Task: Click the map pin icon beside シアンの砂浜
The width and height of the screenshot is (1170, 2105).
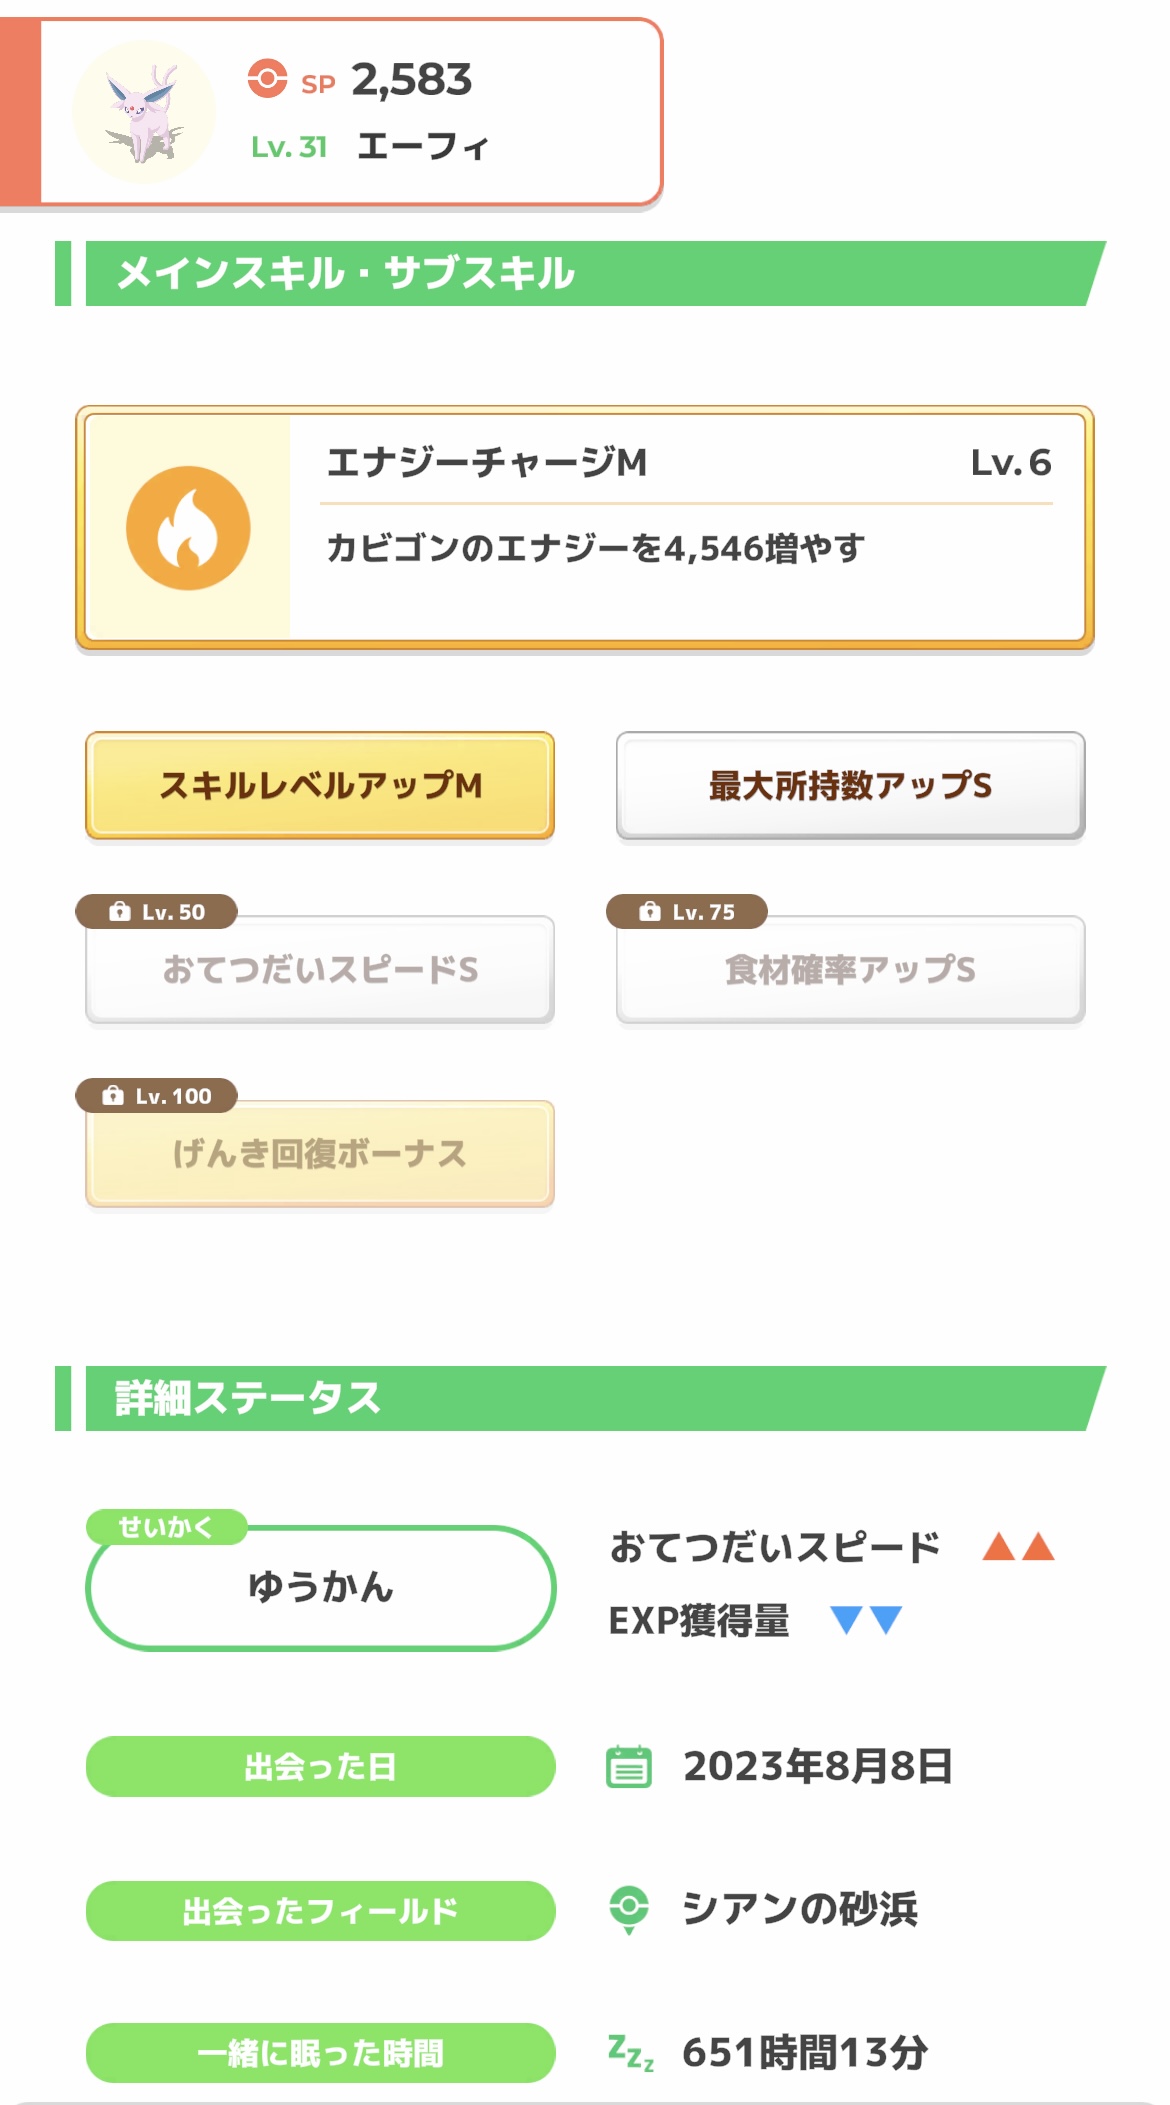Action: click(x=629, y=1910)
